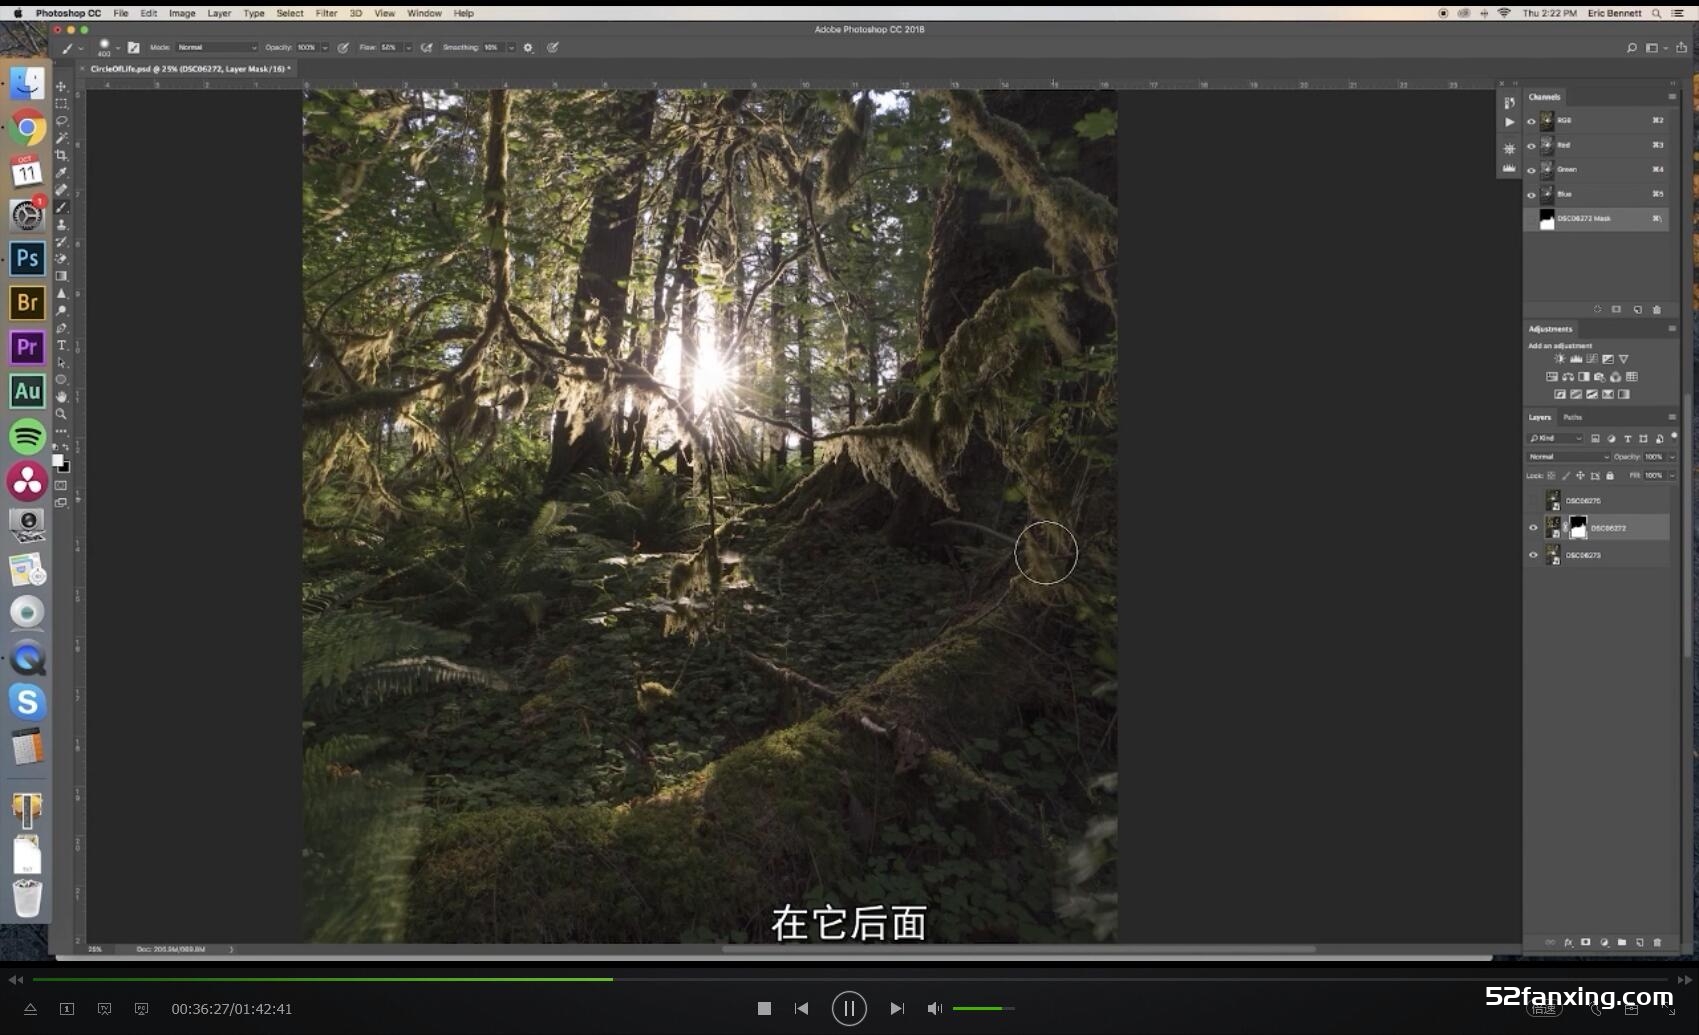The image size is (1699, 1035).
Task: Open layer Opacity dropdown arrow
Action: click(1672, 457)
